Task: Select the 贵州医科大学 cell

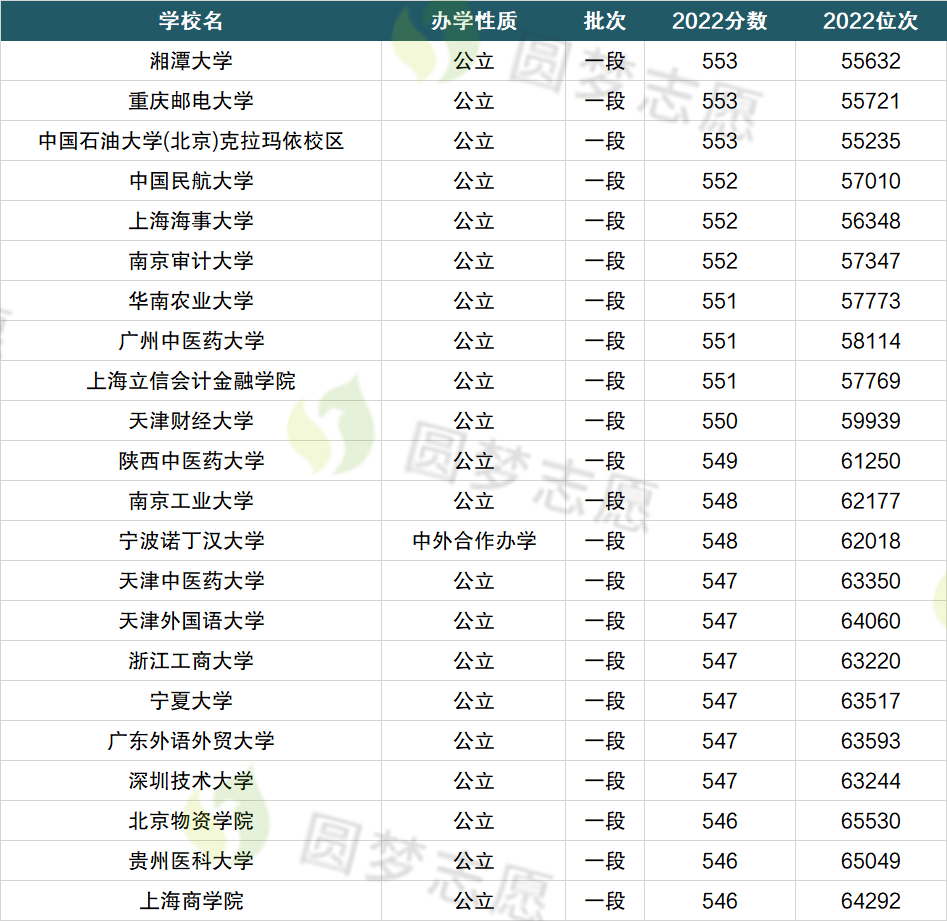Action: 191,861
